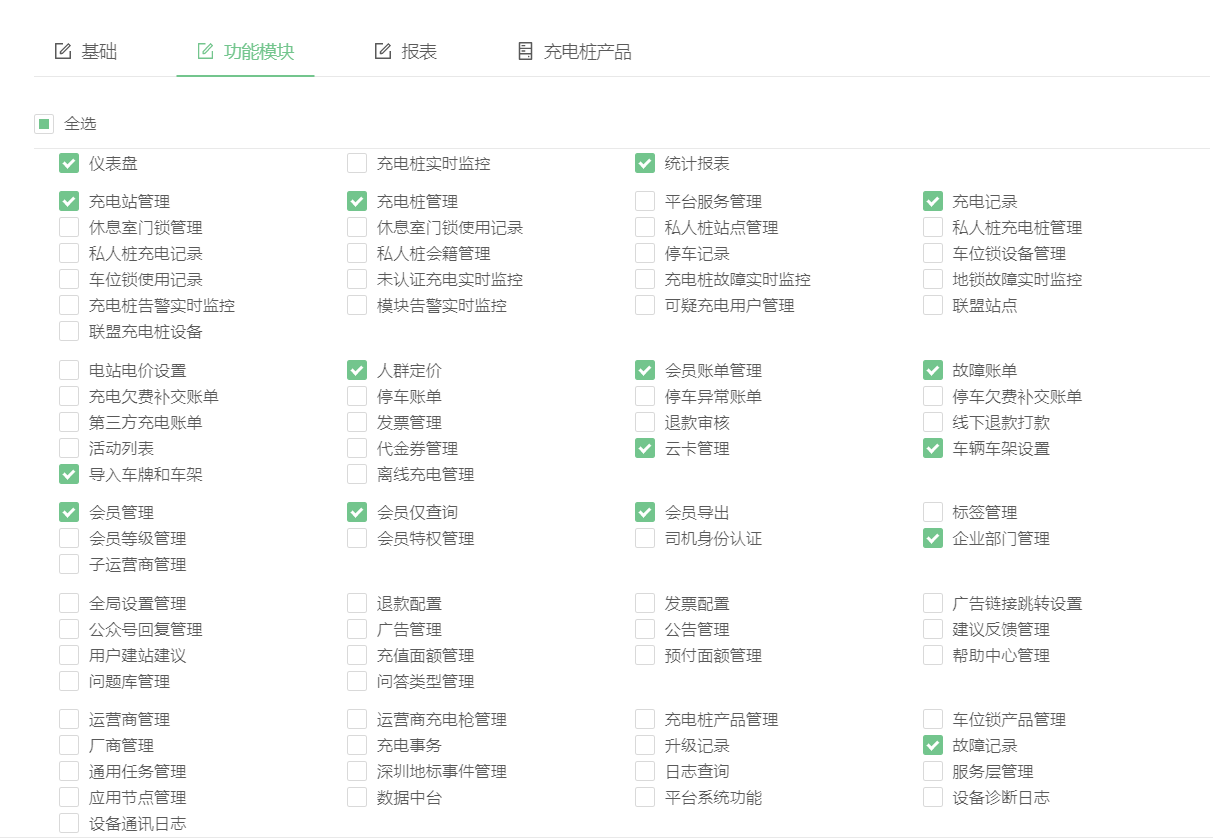
Task: Toggle the 全选 select-all checkbox
Action: coord(44,123)
